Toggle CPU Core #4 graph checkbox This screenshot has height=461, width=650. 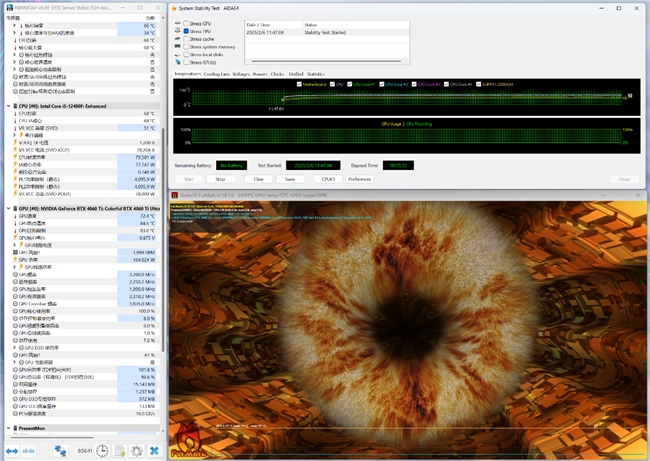446,84
